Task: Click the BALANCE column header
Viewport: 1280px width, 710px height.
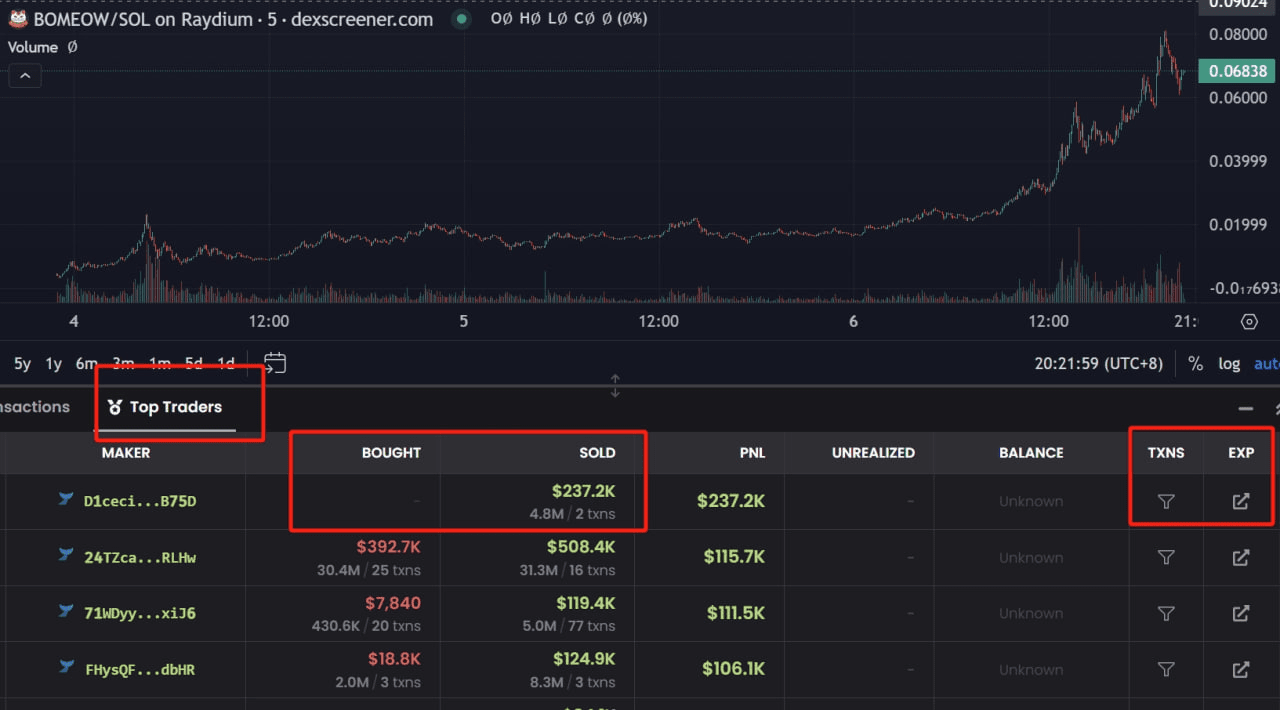Action: coord(1031,453)
